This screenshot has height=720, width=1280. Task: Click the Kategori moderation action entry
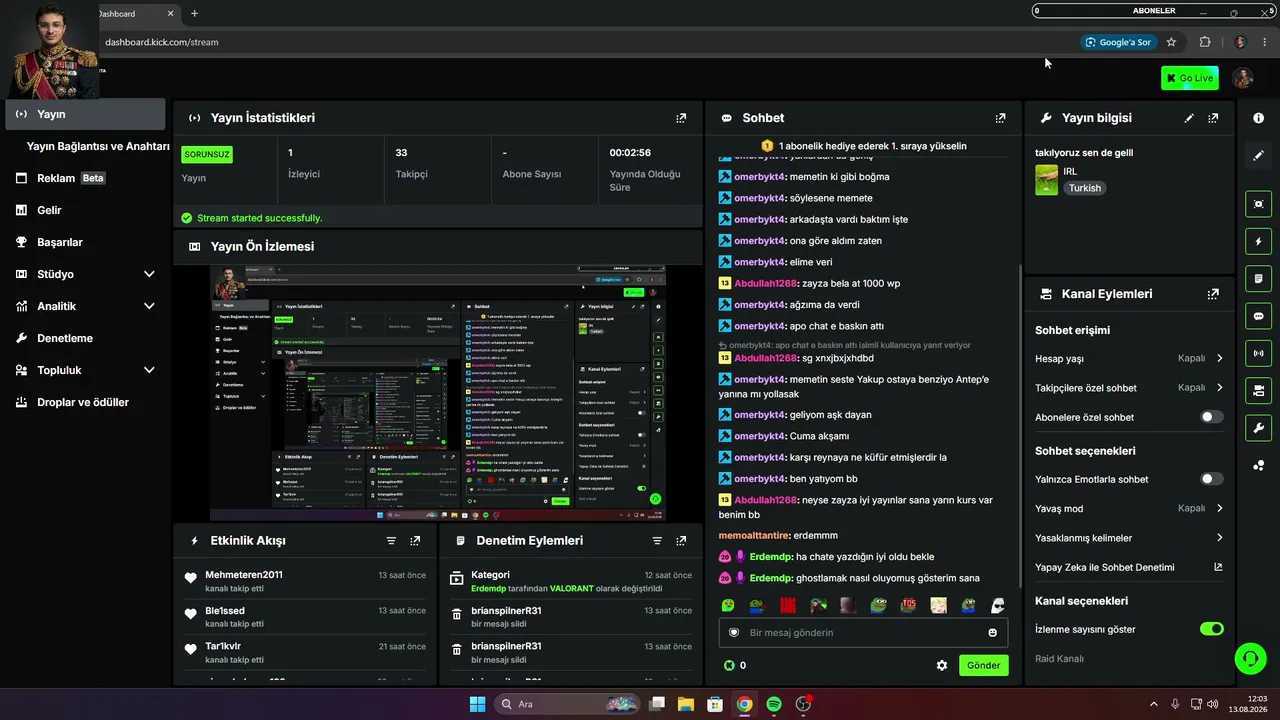(570, 581)
